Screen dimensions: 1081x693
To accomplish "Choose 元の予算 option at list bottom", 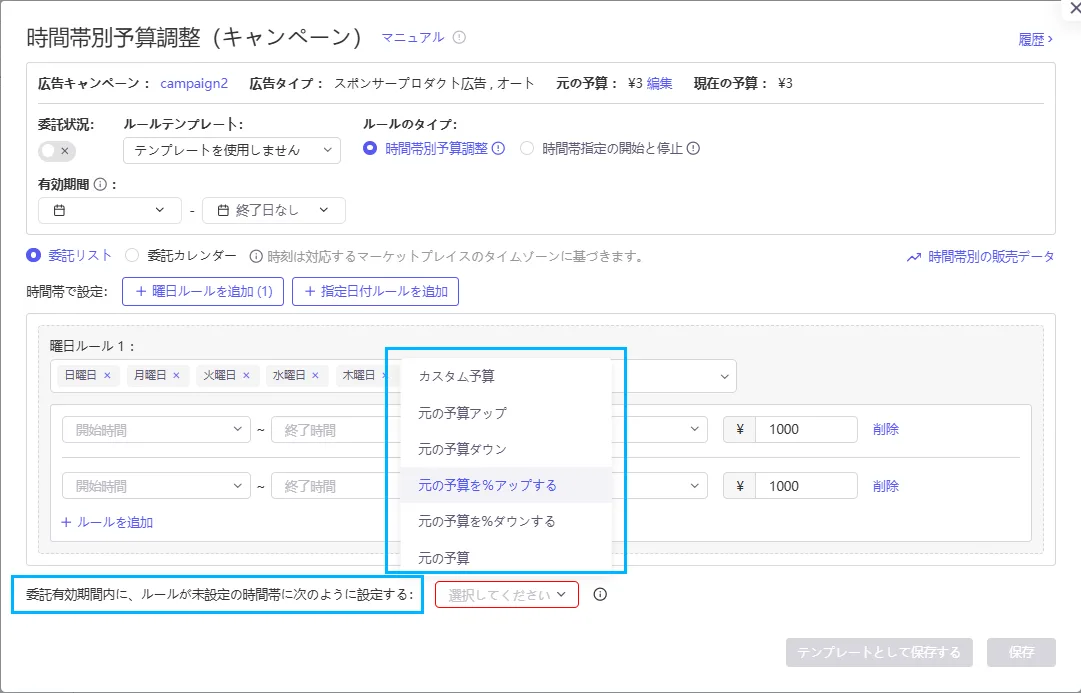I will (506, 557).
